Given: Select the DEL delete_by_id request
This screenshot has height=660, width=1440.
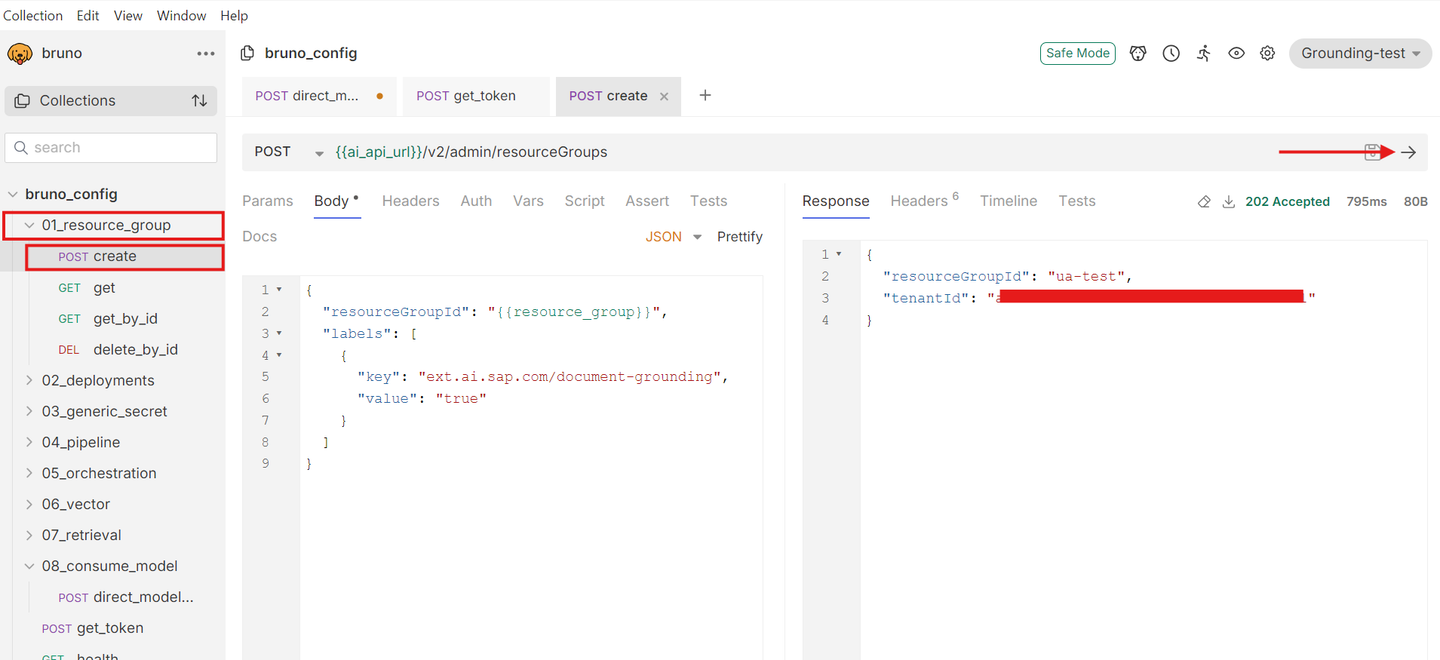Looking at the screenshot, I should click(x=118, y=350).
